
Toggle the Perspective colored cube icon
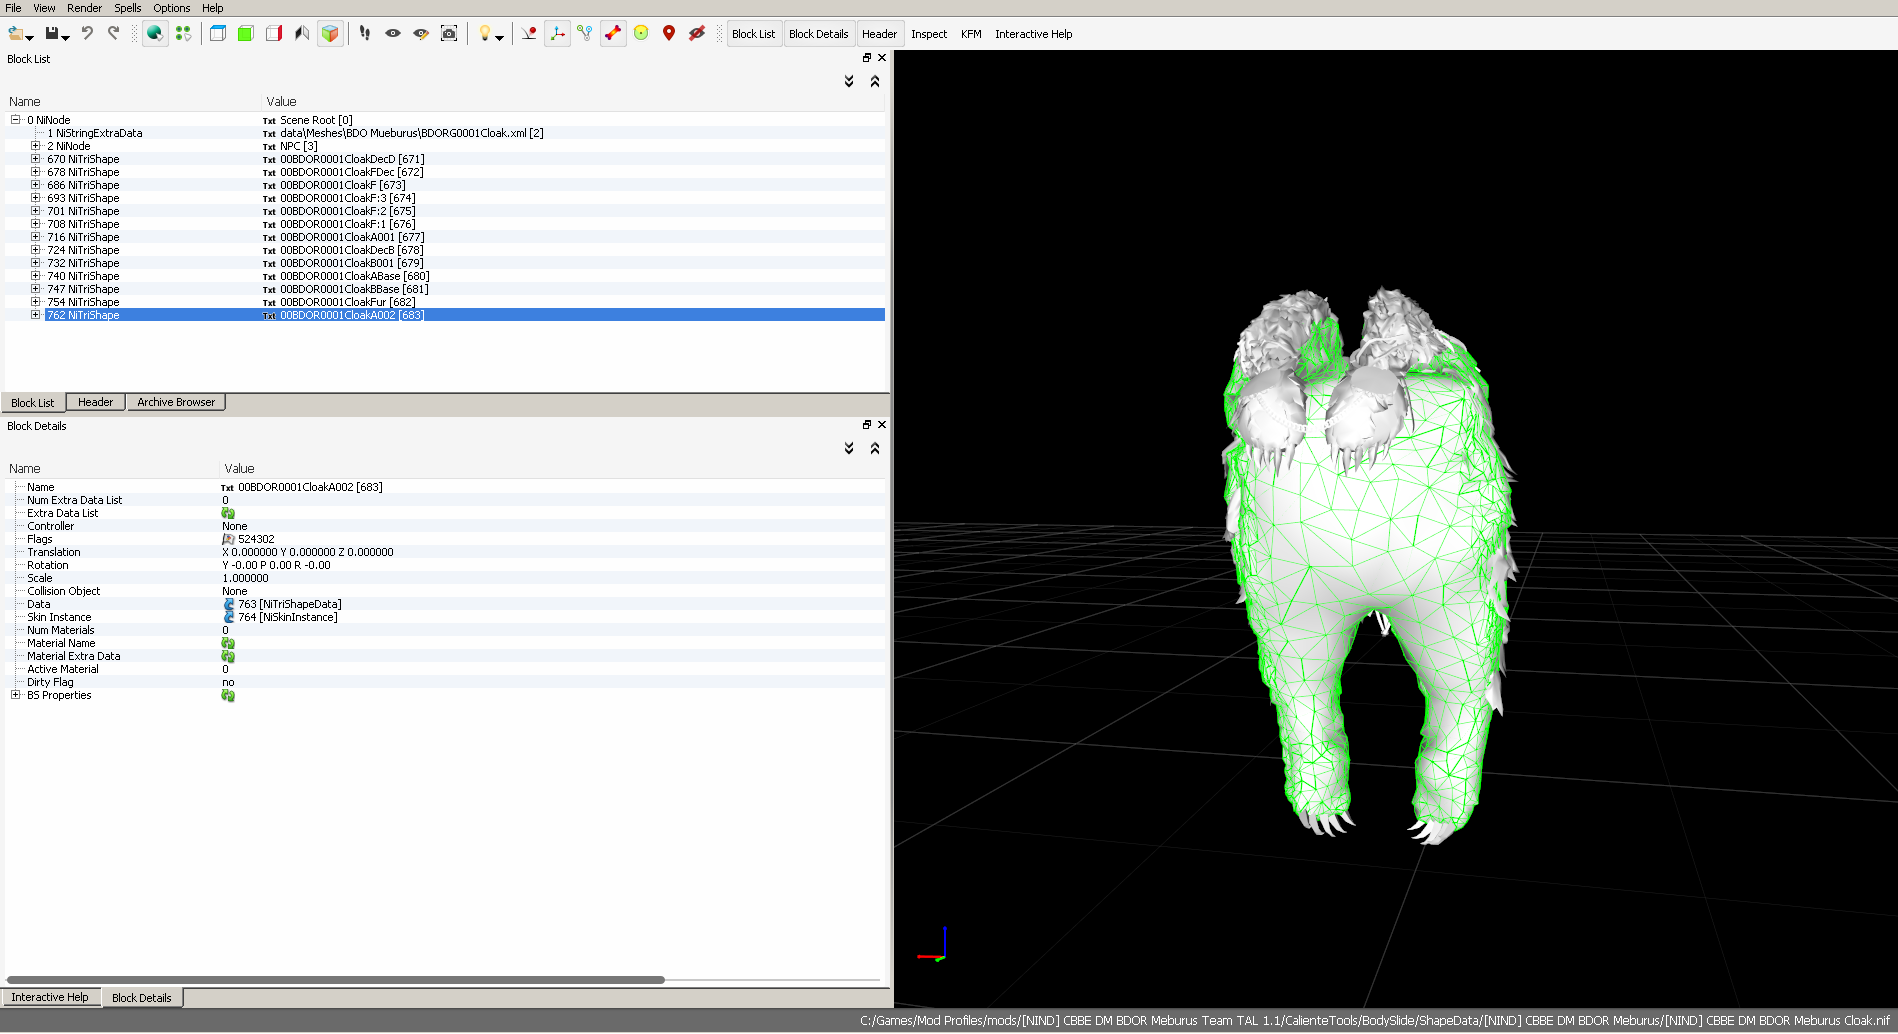[x=330, y=33]
